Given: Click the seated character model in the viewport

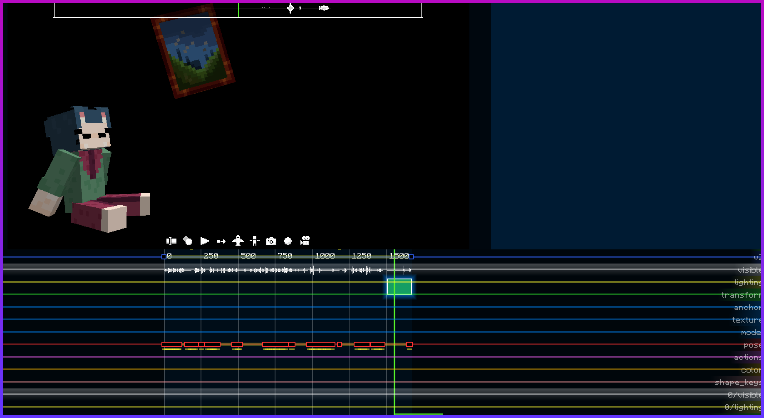Looking at the screenshot, I should (89, 169).
